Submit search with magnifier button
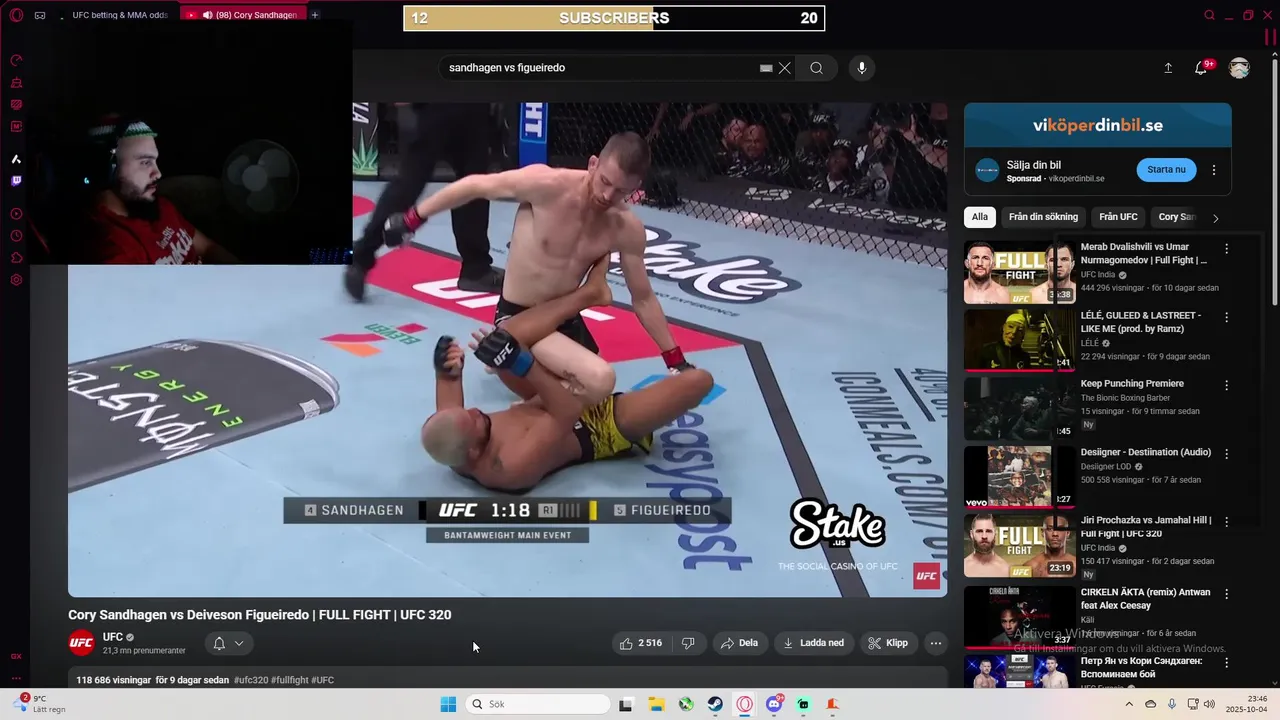This screenshot has height=720, width=1280. click(x=816, y=68)
